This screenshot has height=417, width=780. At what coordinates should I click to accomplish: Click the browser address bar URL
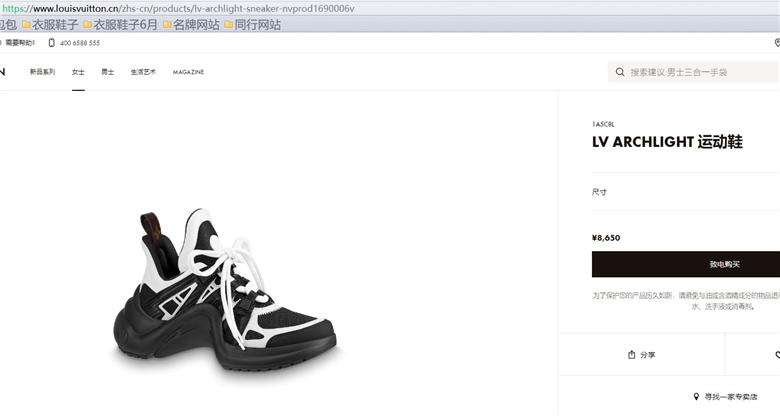point(178,8)
